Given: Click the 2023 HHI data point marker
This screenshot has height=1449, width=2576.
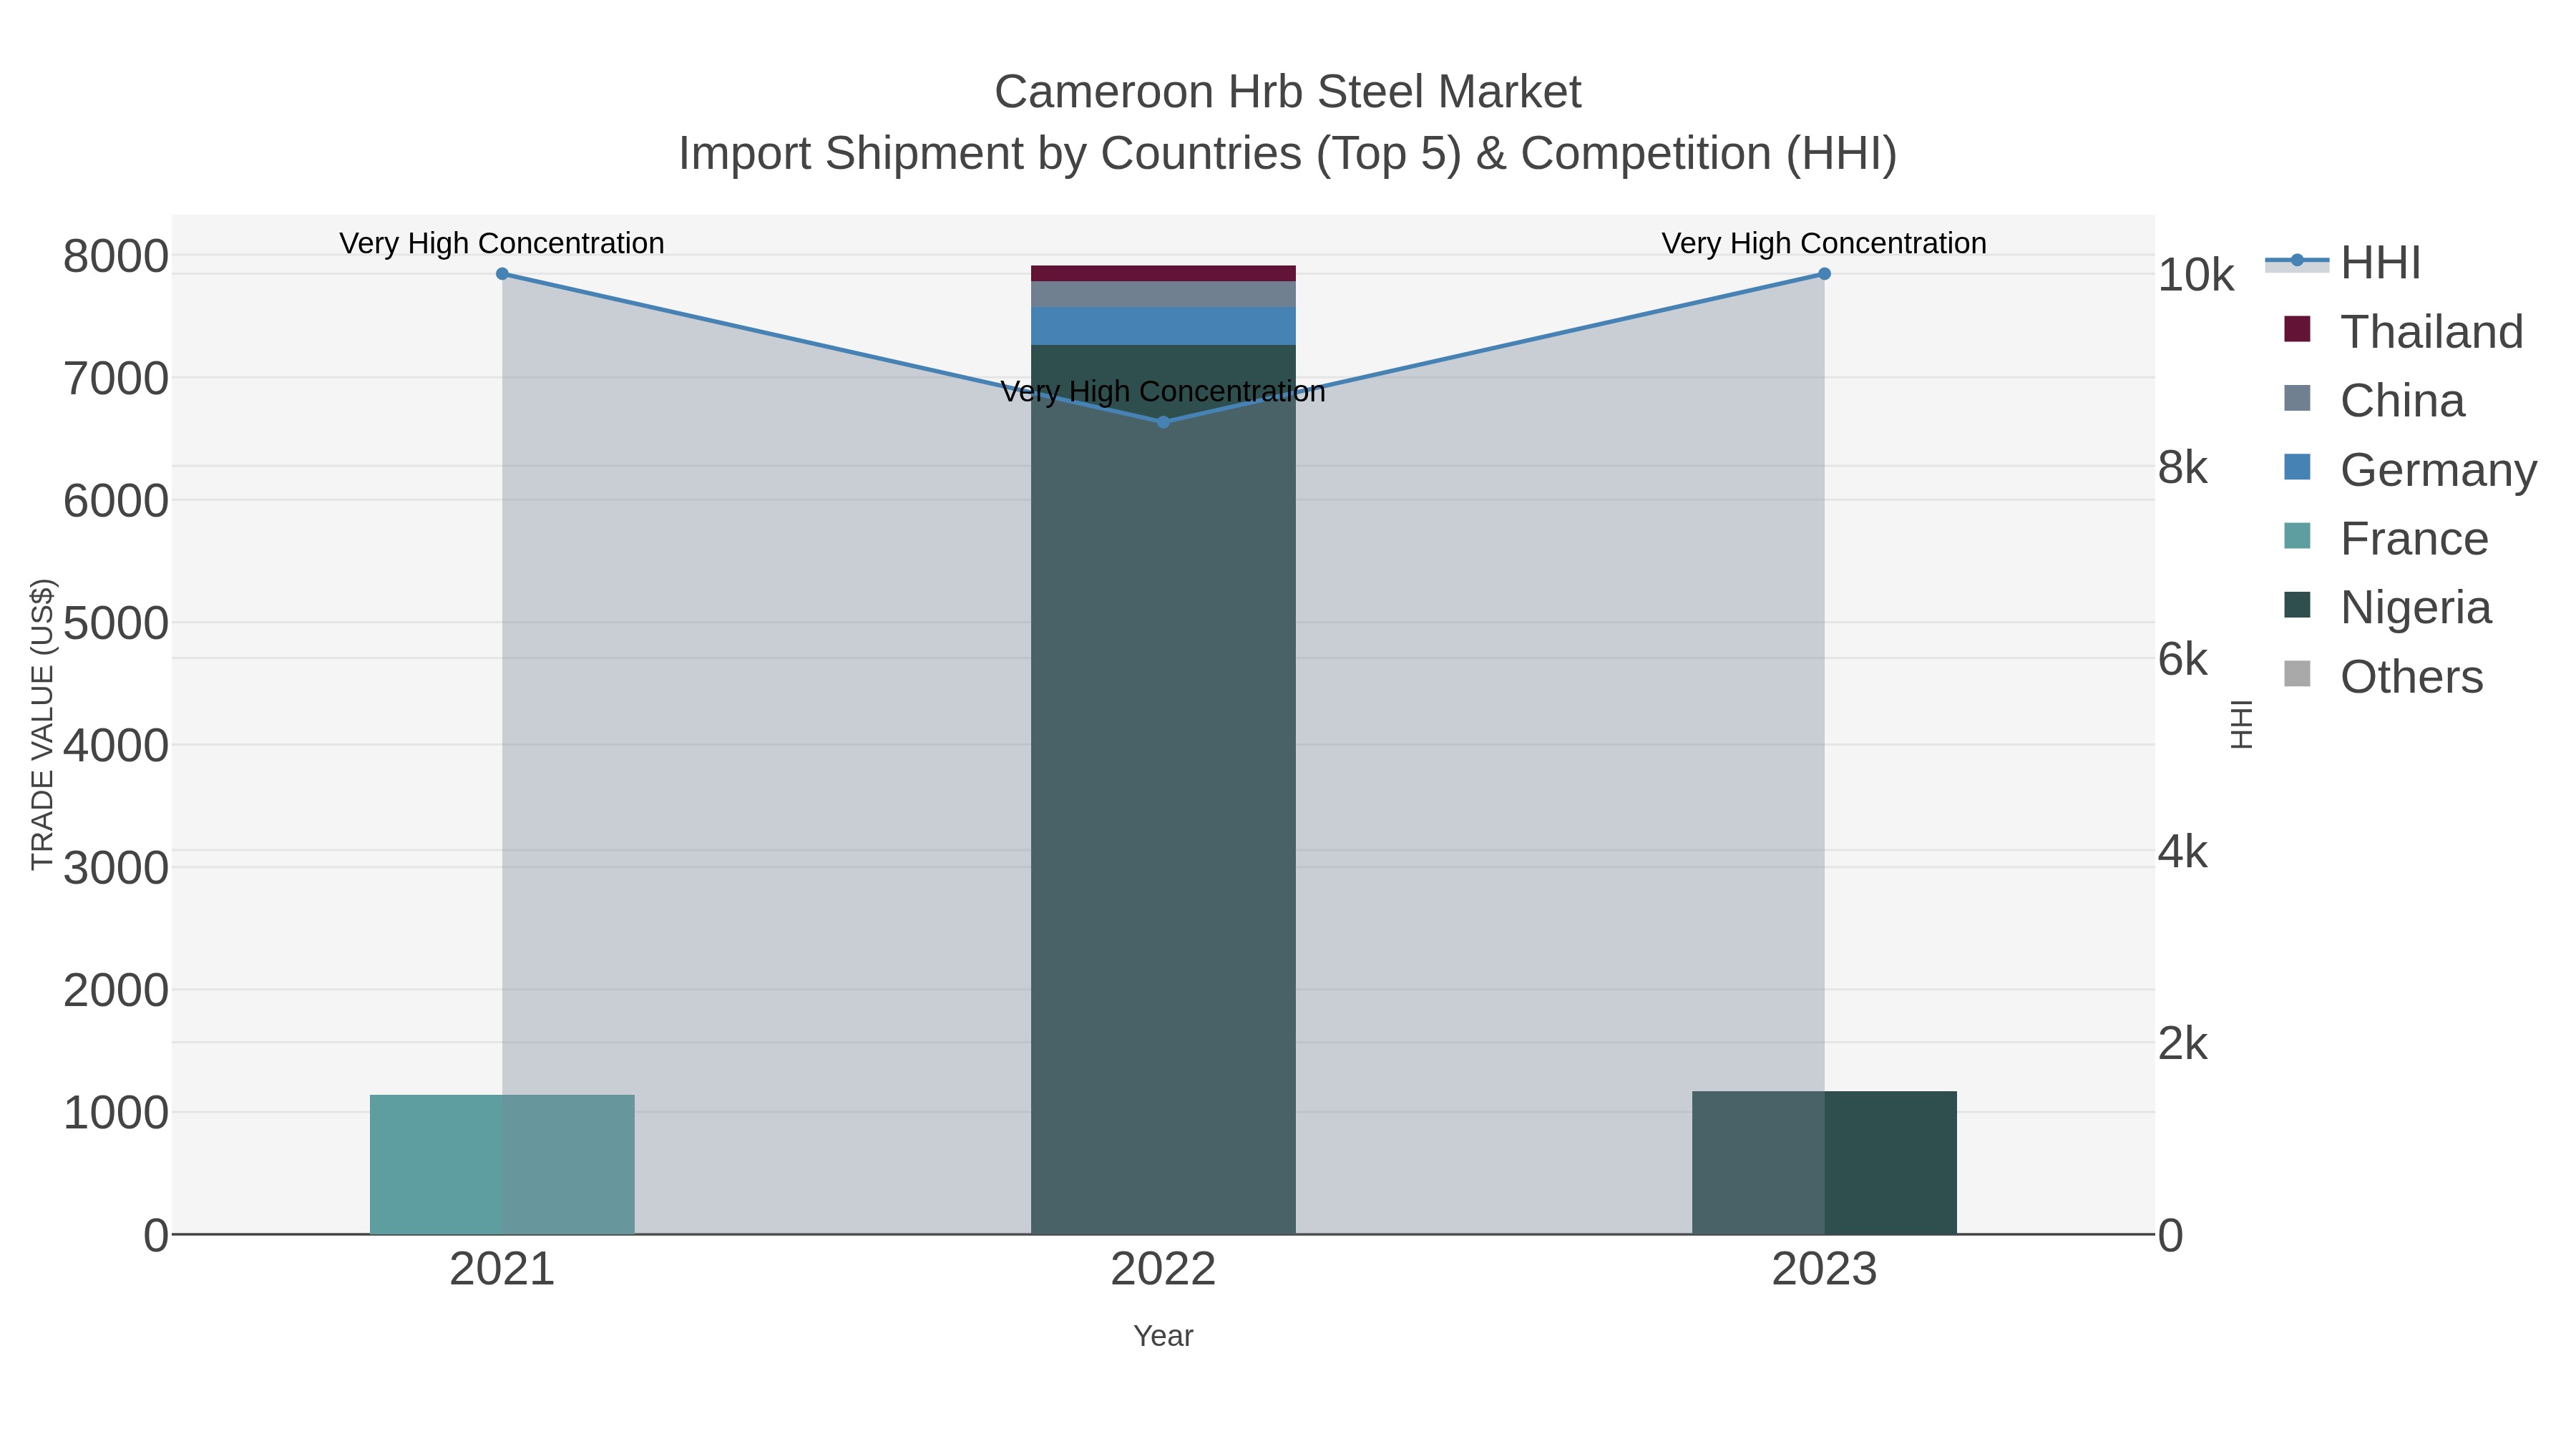Looking at the screenshot, I should click(x=1824, y=274).
